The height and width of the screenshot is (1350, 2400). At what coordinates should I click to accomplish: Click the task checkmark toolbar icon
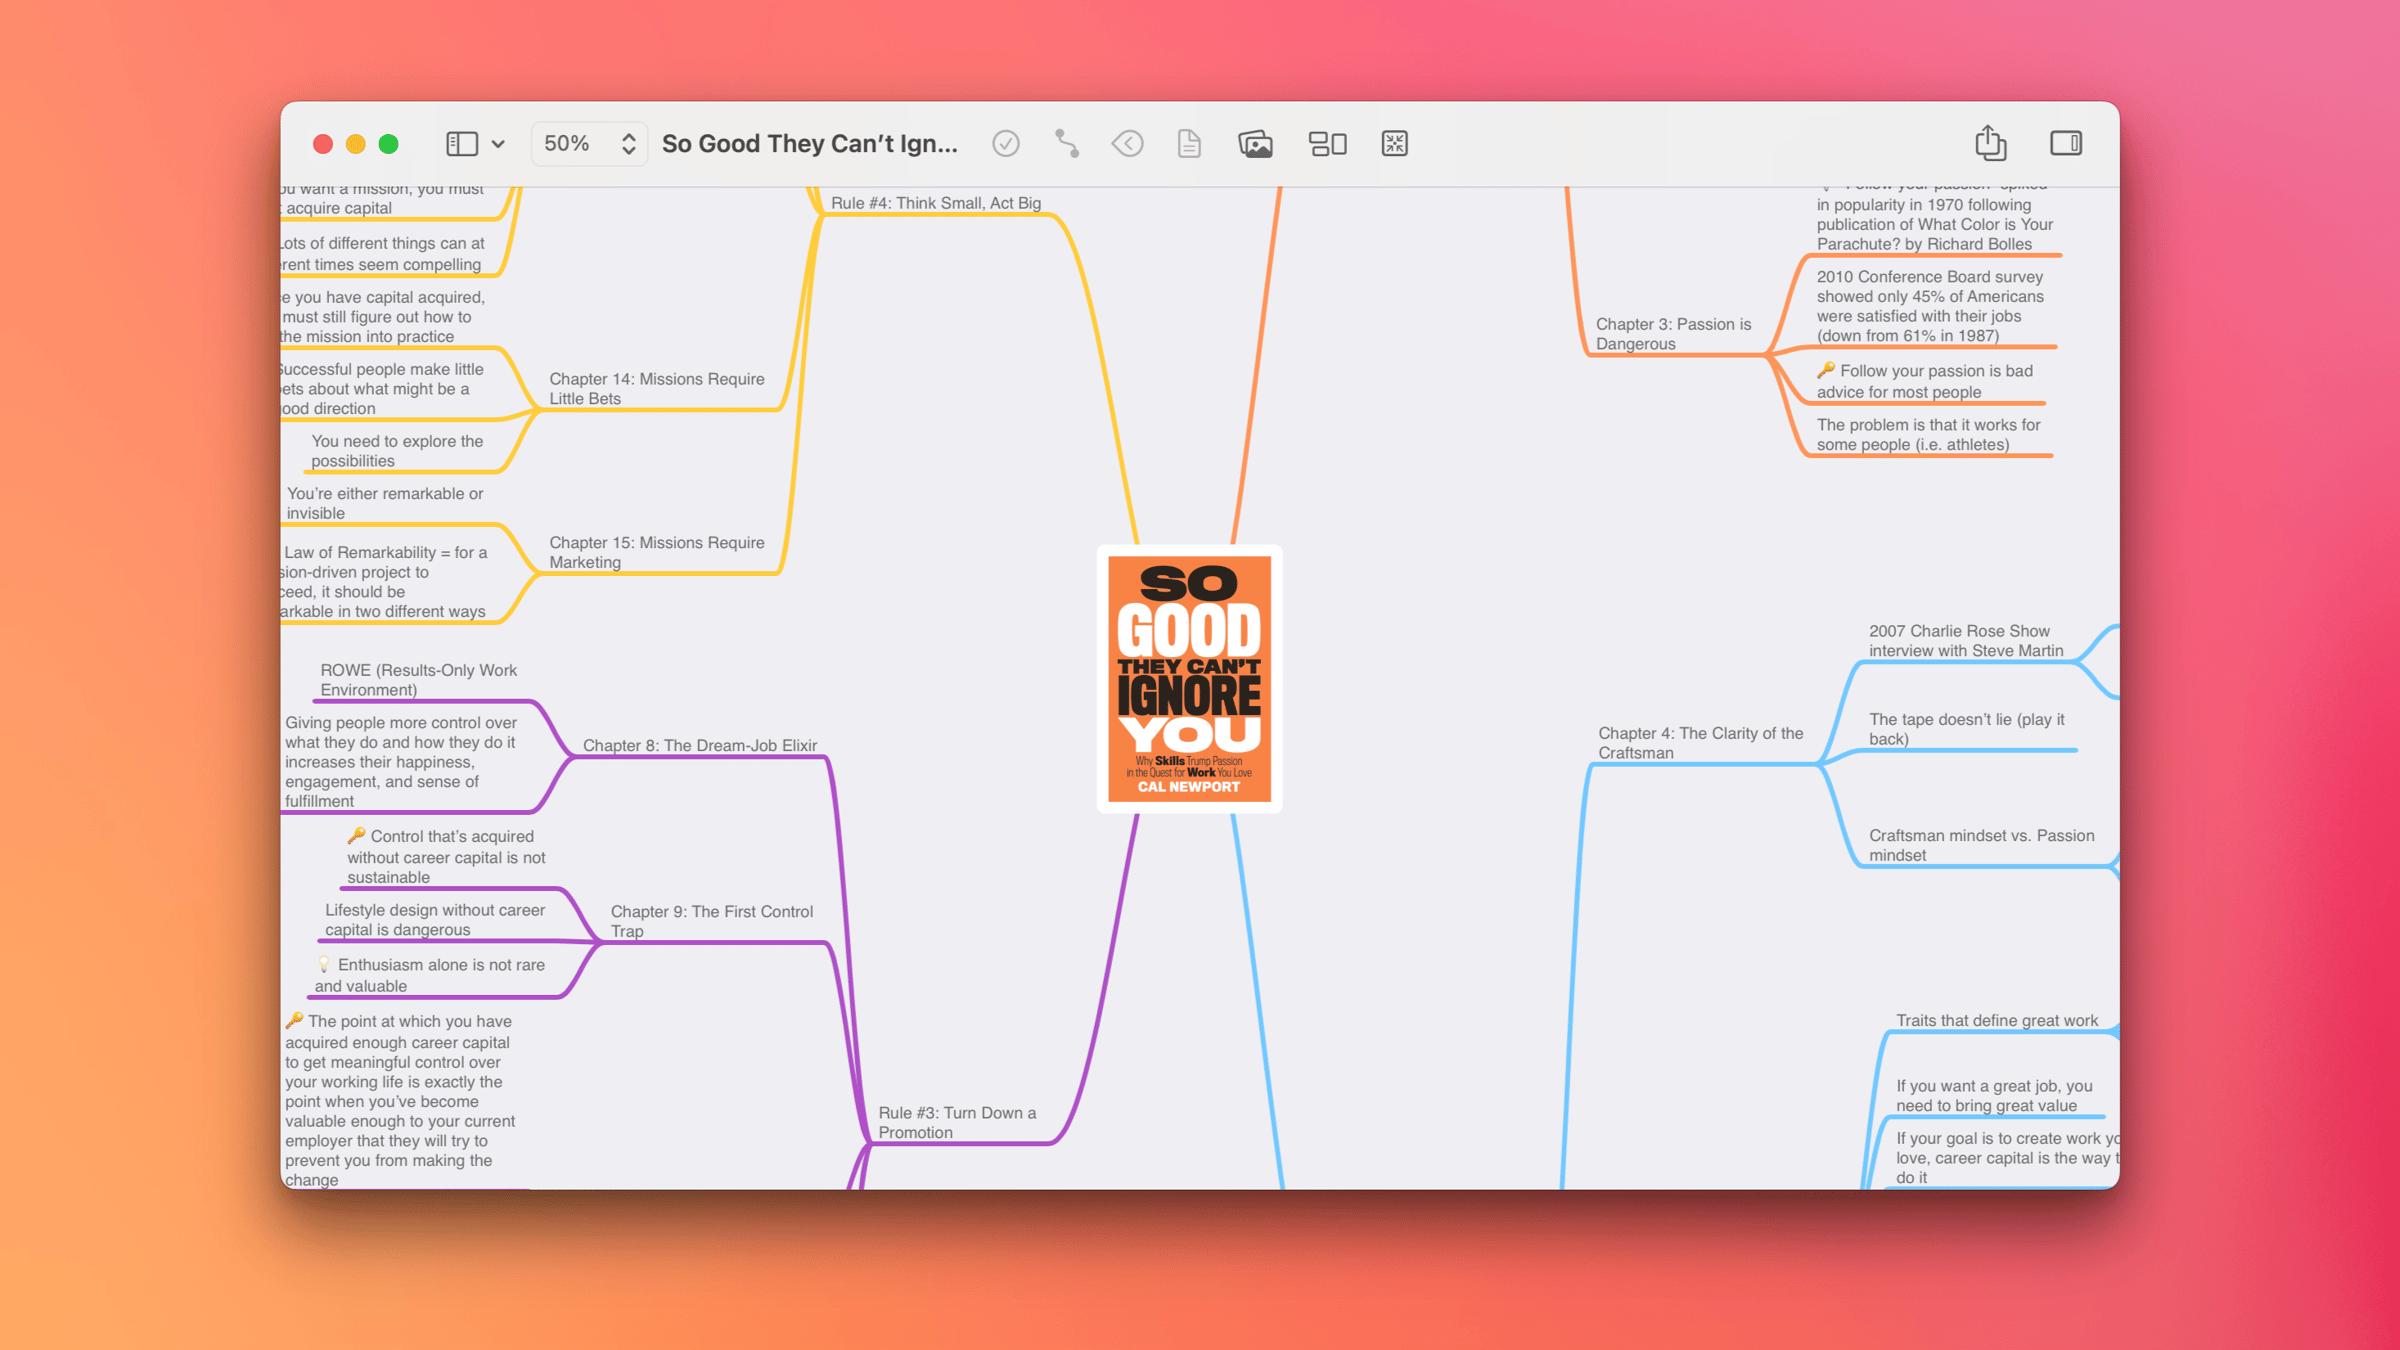click(1006, 144)
